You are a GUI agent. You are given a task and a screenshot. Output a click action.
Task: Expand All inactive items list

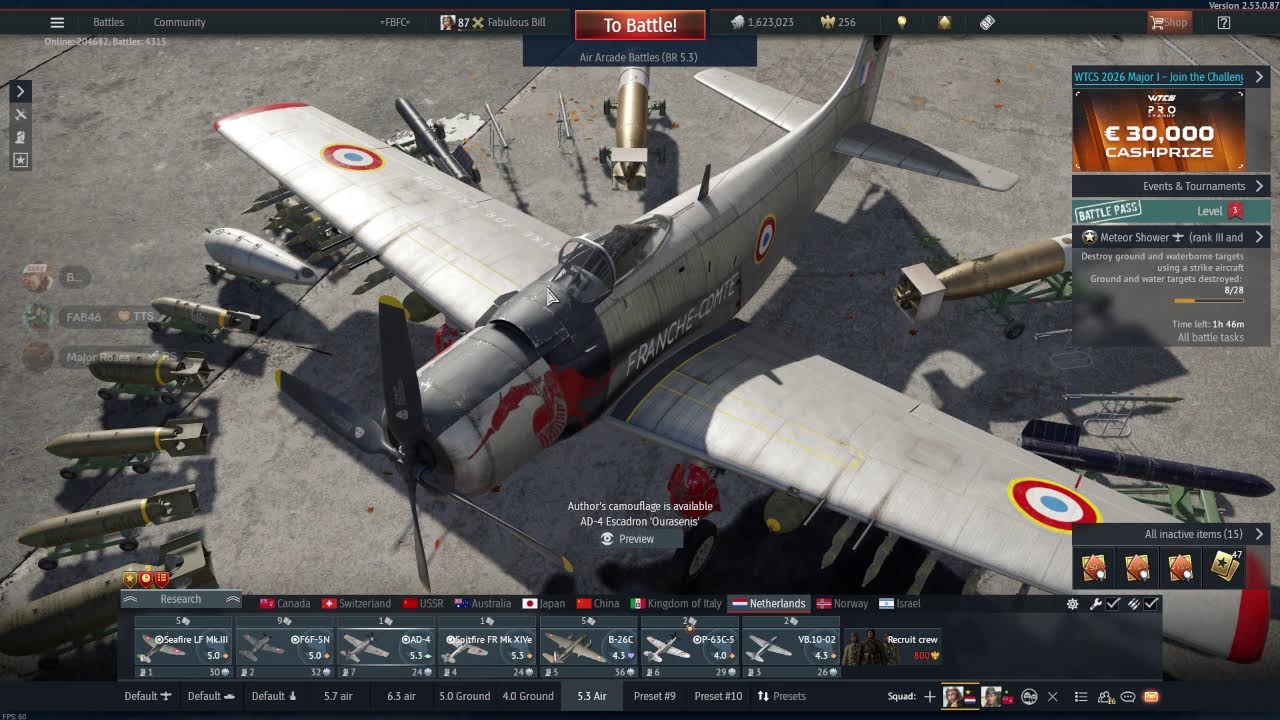click(x=1259, y=534)
